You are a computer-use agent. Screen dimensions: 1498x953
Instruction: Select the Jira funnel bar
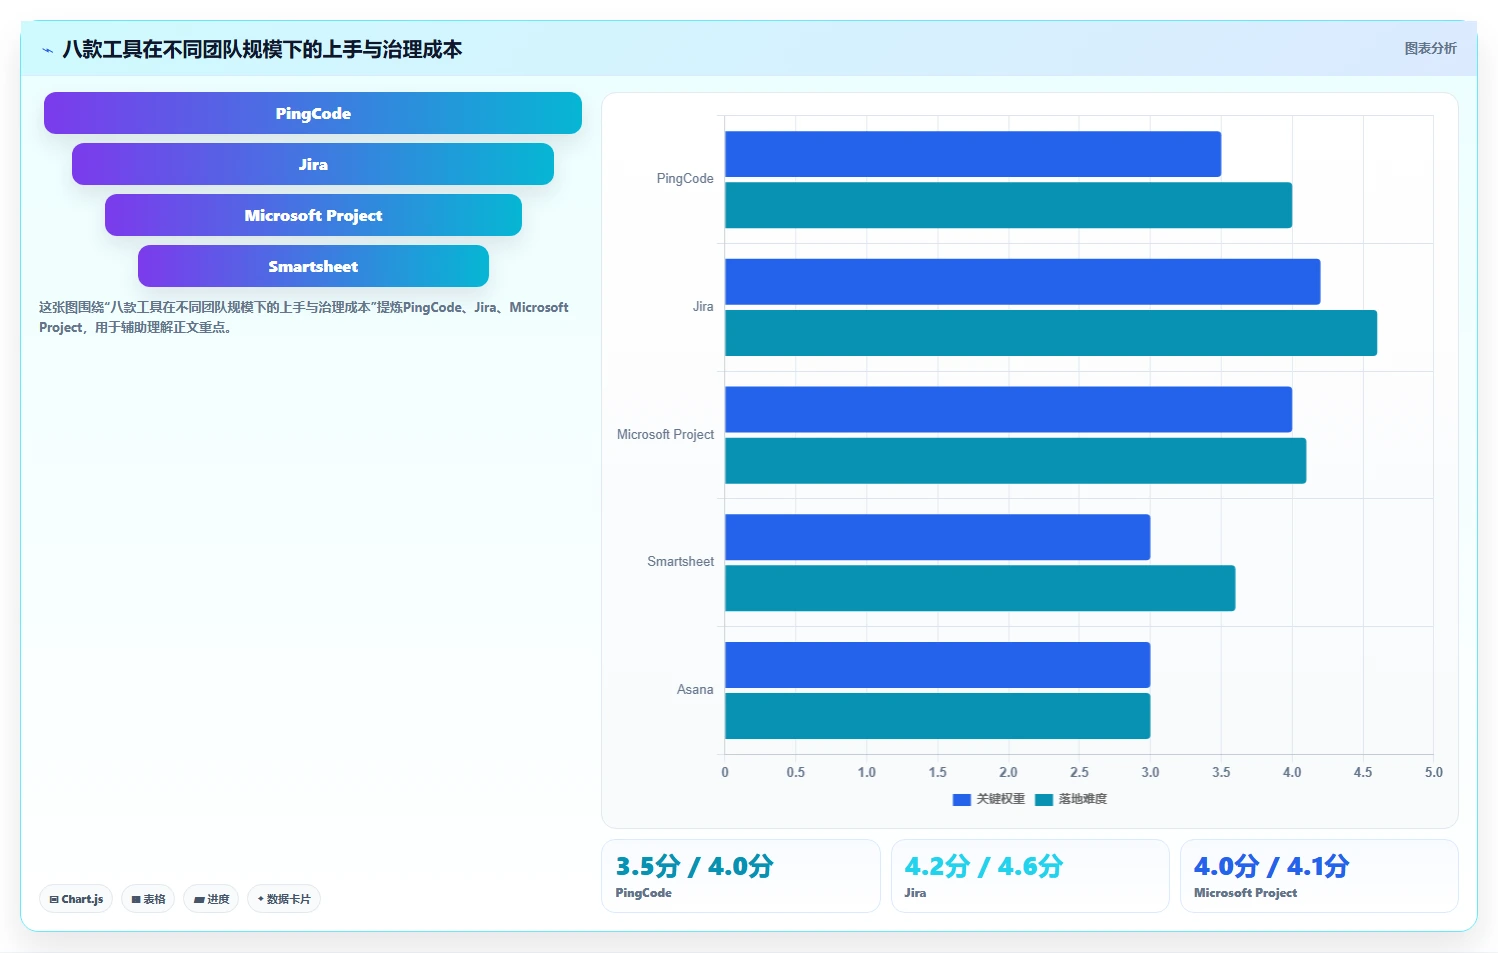(x=313, y=164)
